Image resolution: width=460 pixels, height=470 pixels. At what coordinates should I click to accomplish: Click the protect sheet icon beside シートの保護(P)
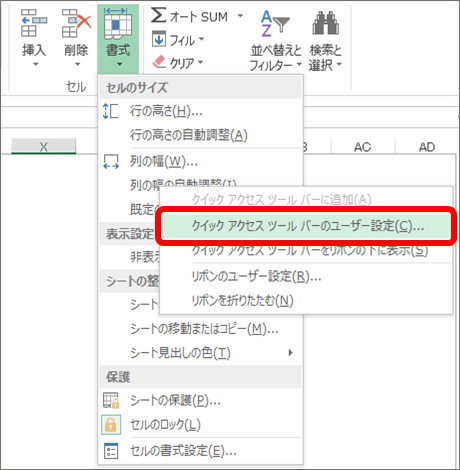pyautogui.click(x=111, y=400)
